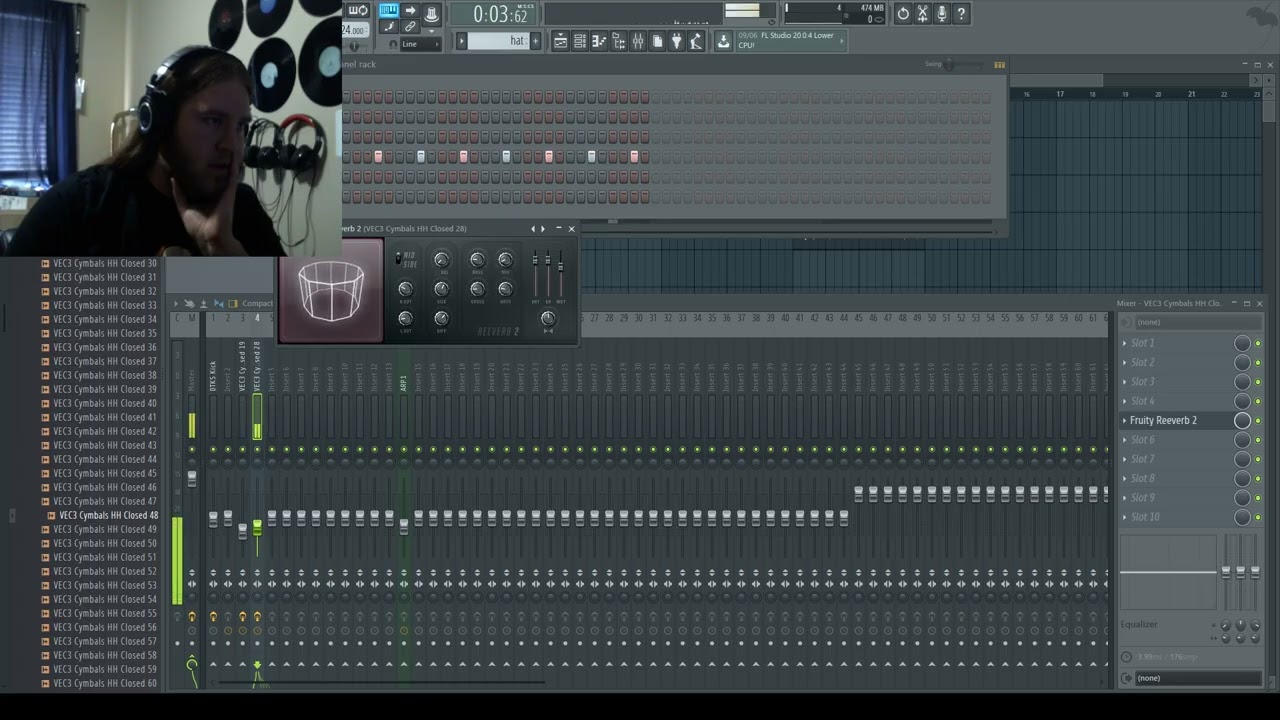
Task: Open mixer output (none) dropdown
Action: (x=1198, y=678)
